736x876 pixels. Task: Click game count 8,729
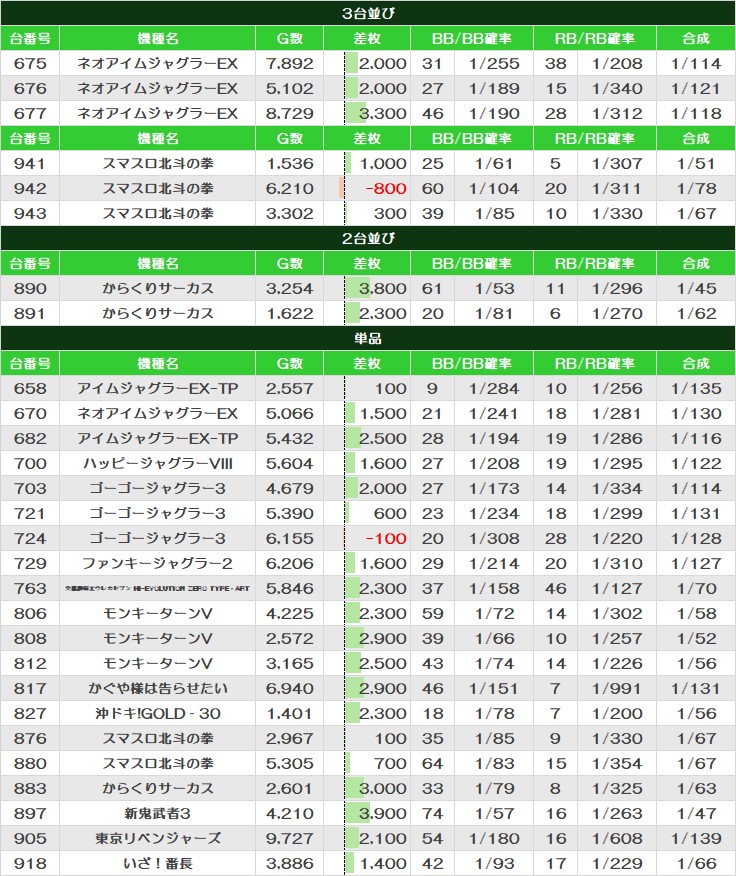289,113
